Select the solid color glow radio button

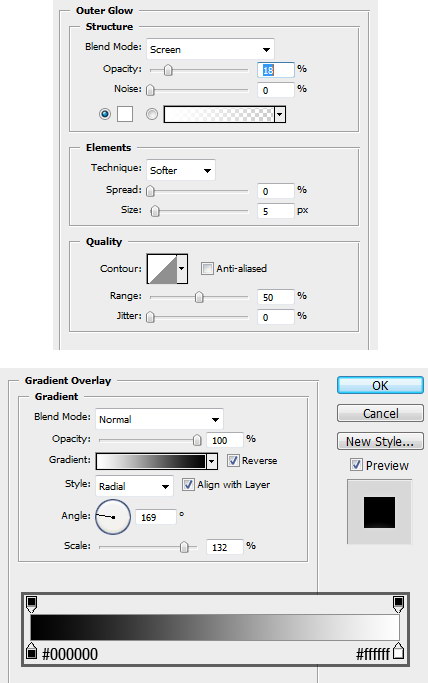click(104, 114)
